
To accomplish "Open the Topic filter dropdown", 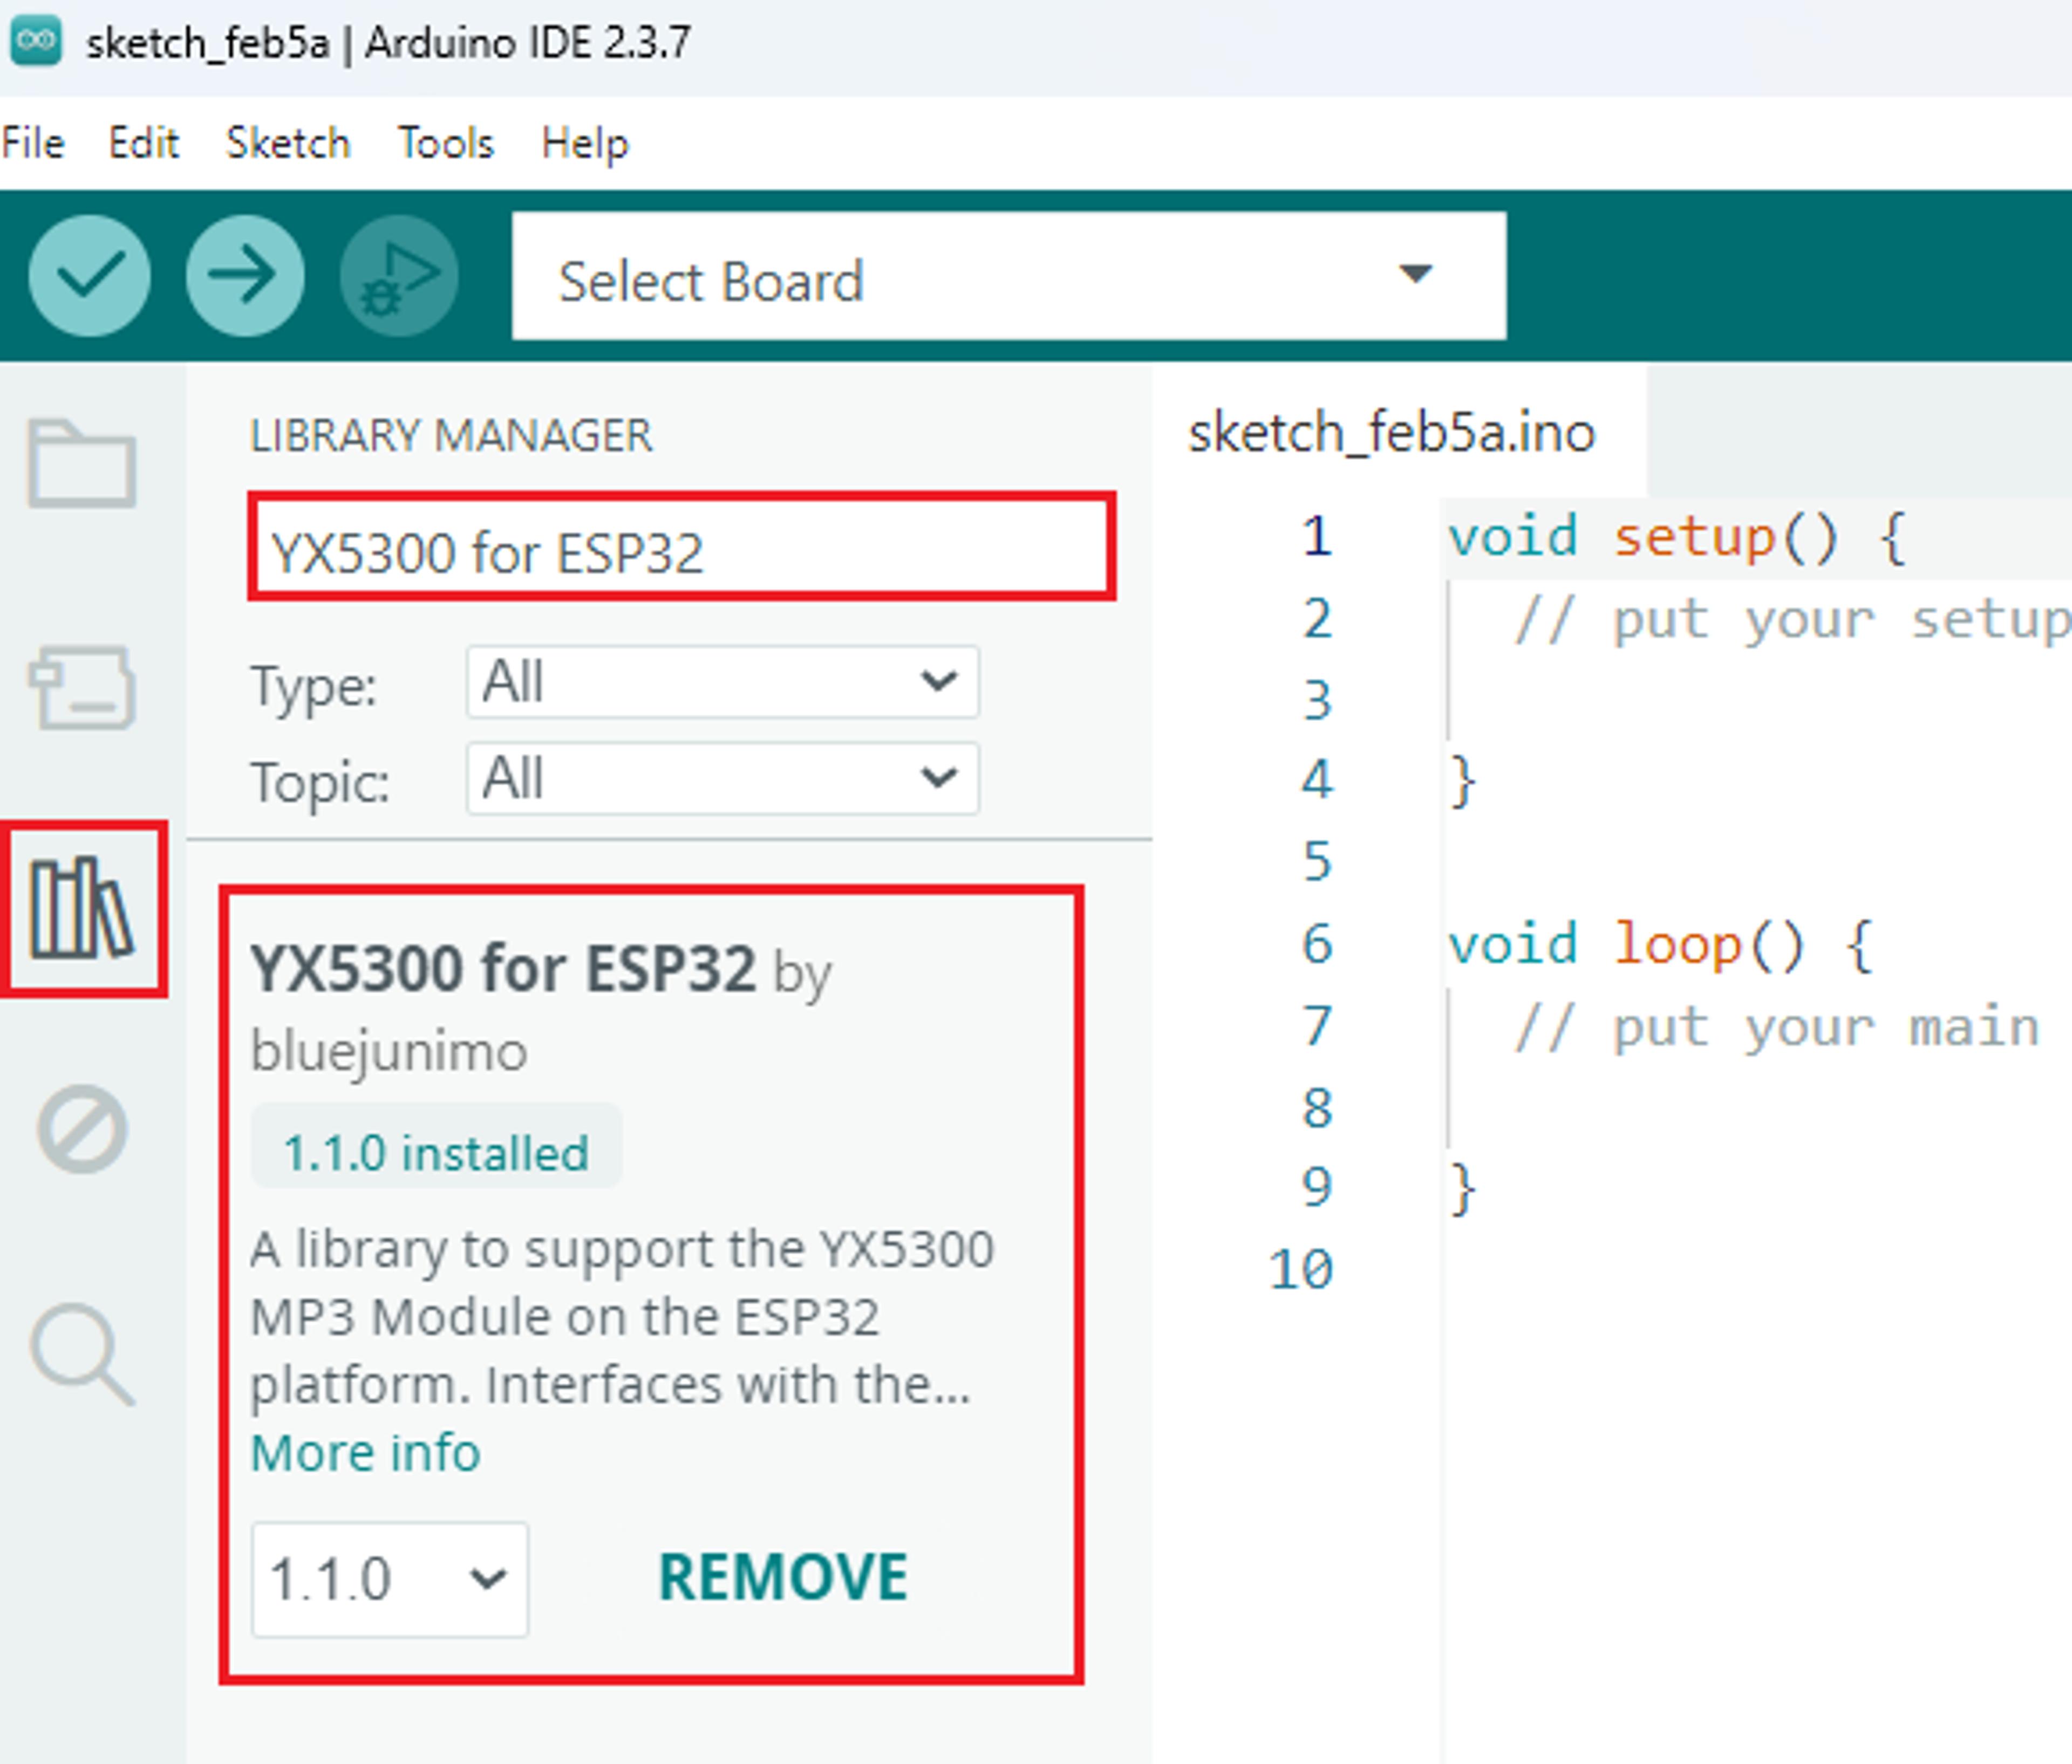I will click(722, 778).
